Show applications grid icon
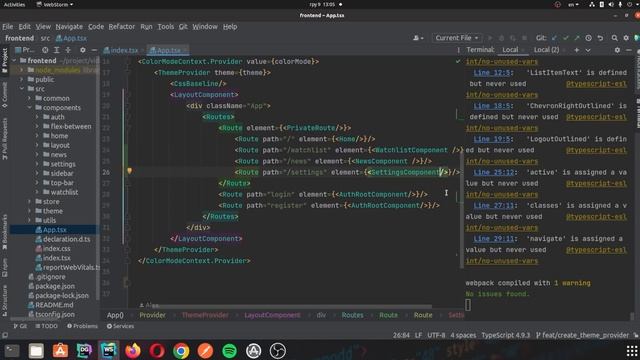This screenshot has height=360, width=640. pos(632,351)
